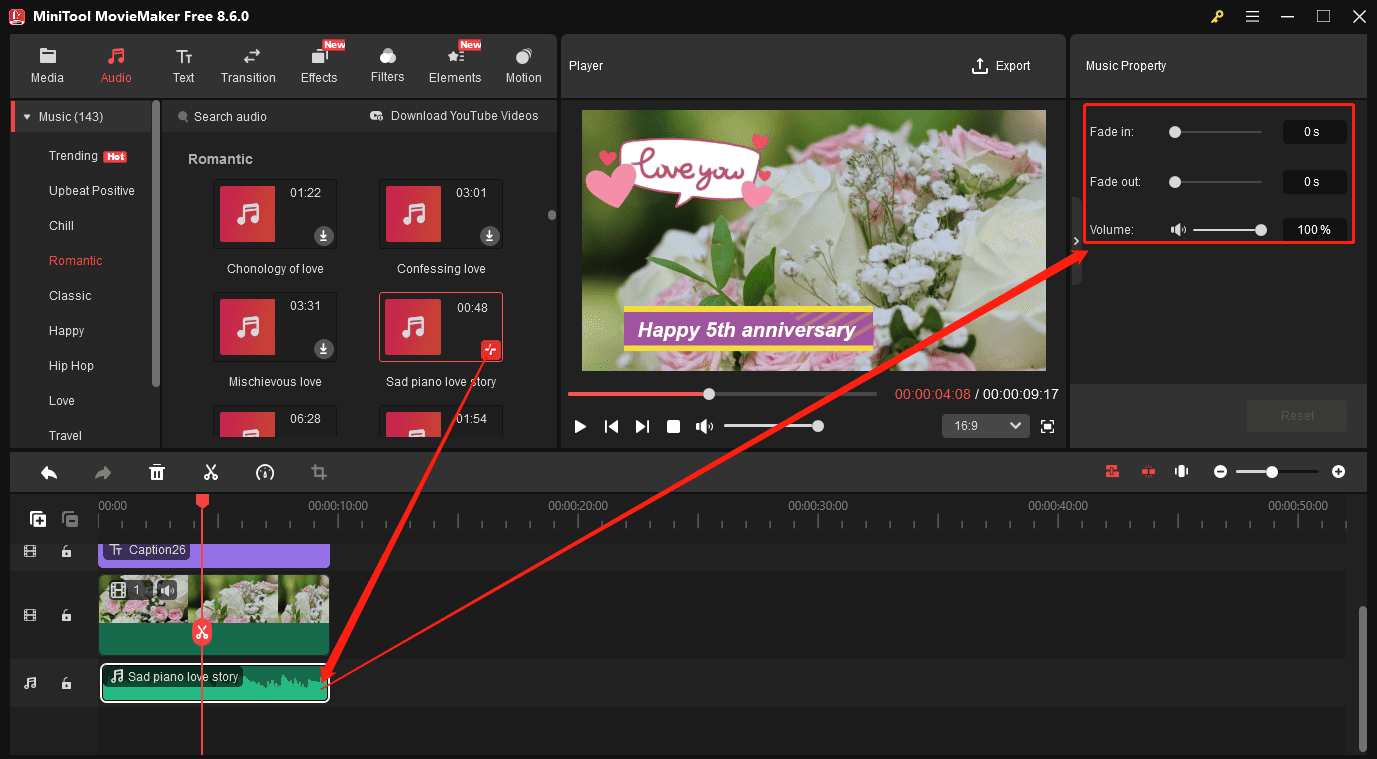Open the Effects tab
The image size is (1377, 759).
(x=319, y=66)
